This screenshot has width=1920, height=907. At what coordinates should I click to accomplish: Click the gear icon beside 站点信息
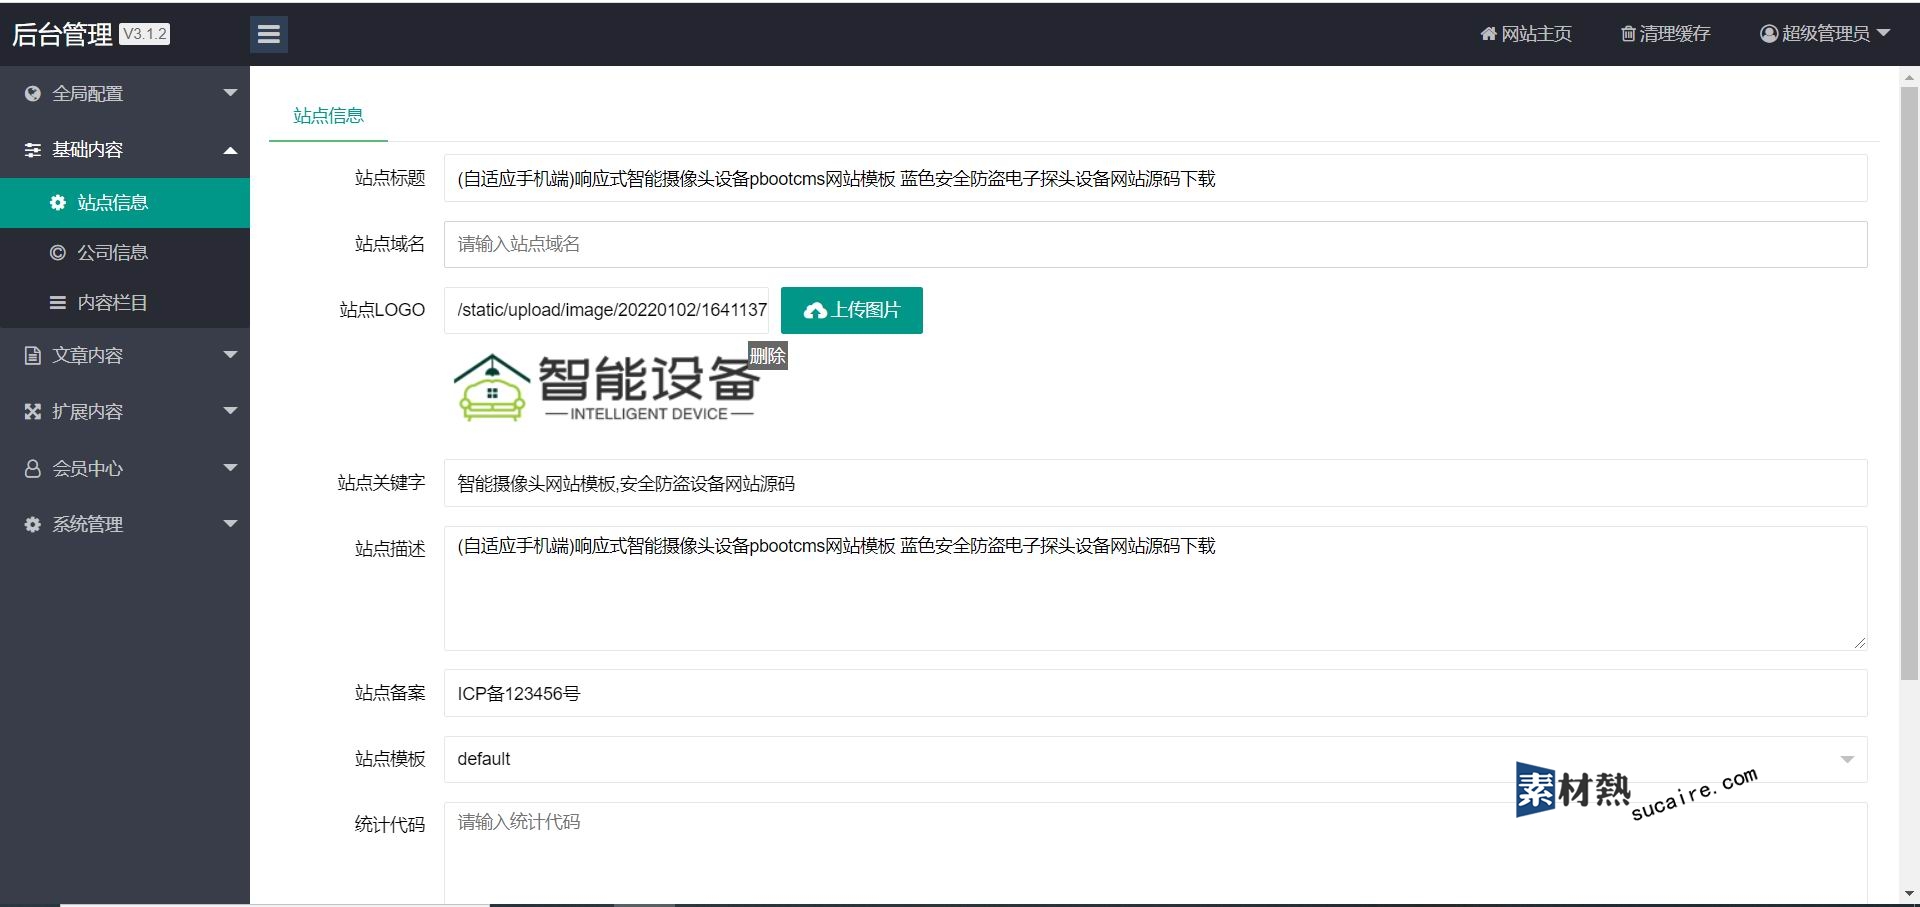[58, 203]
